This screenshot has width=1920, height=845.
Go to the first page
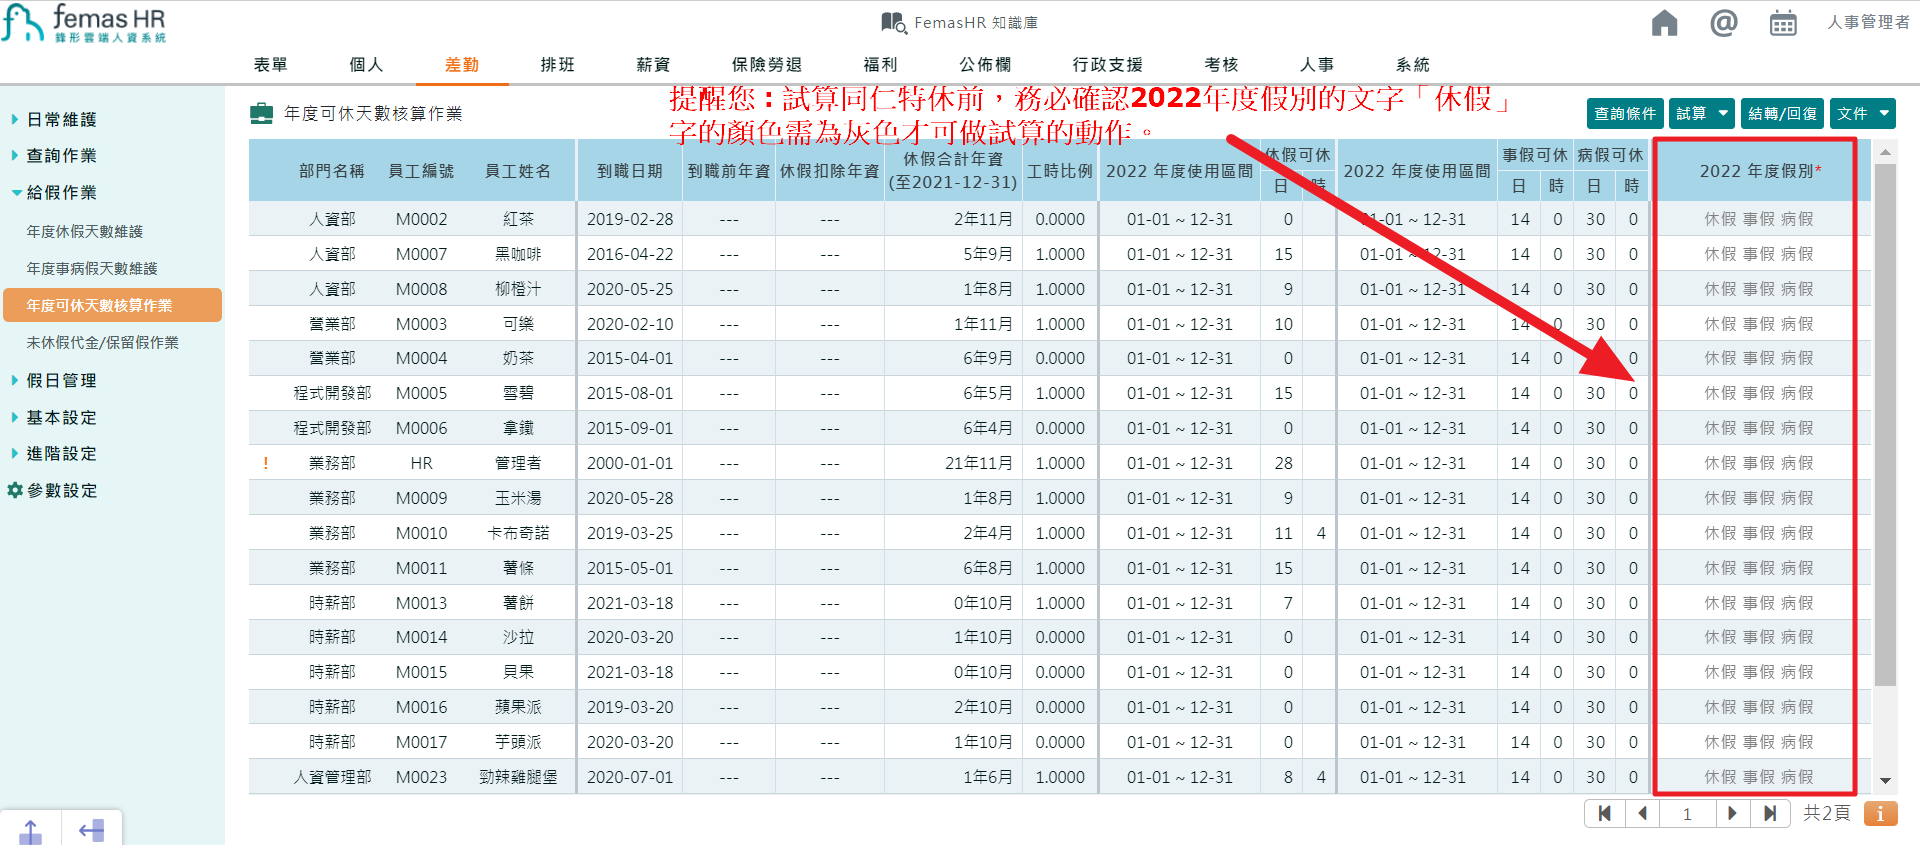1604,813
